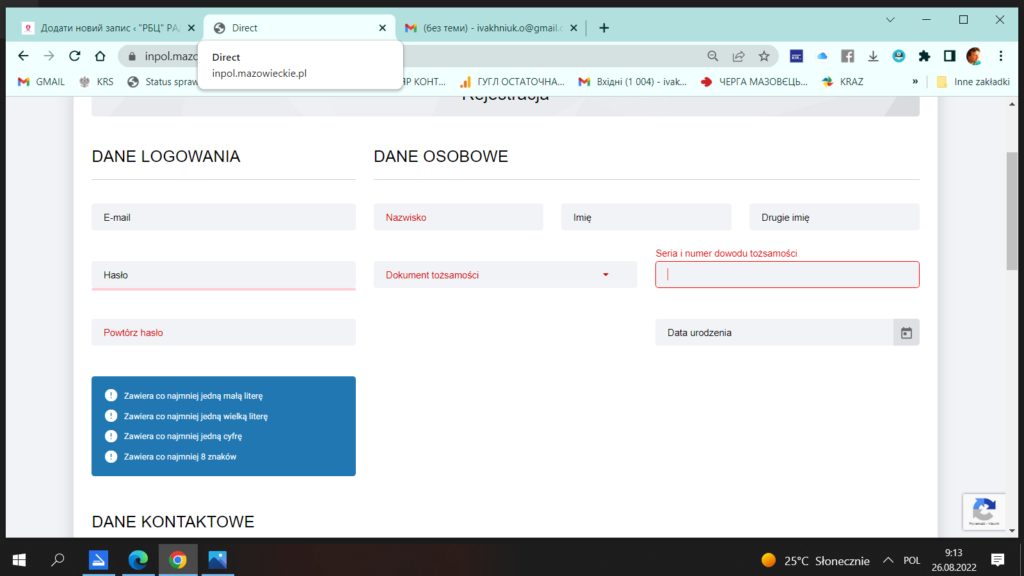Go to browser home page icon

100,56
